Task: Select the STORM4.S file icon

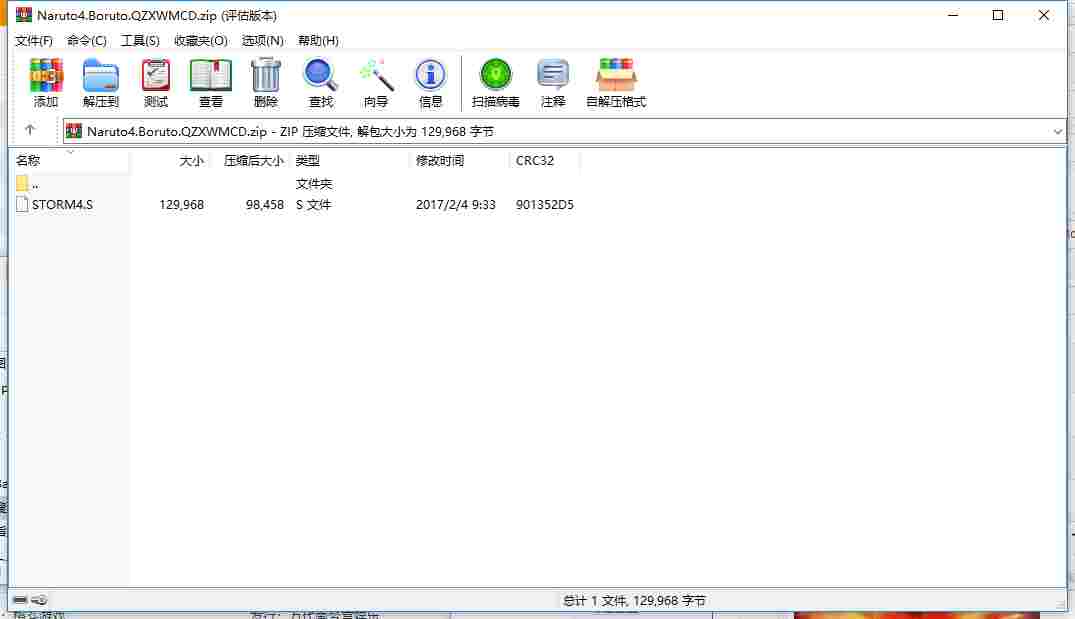Action: pyautogui.click(x=22, y=204)
